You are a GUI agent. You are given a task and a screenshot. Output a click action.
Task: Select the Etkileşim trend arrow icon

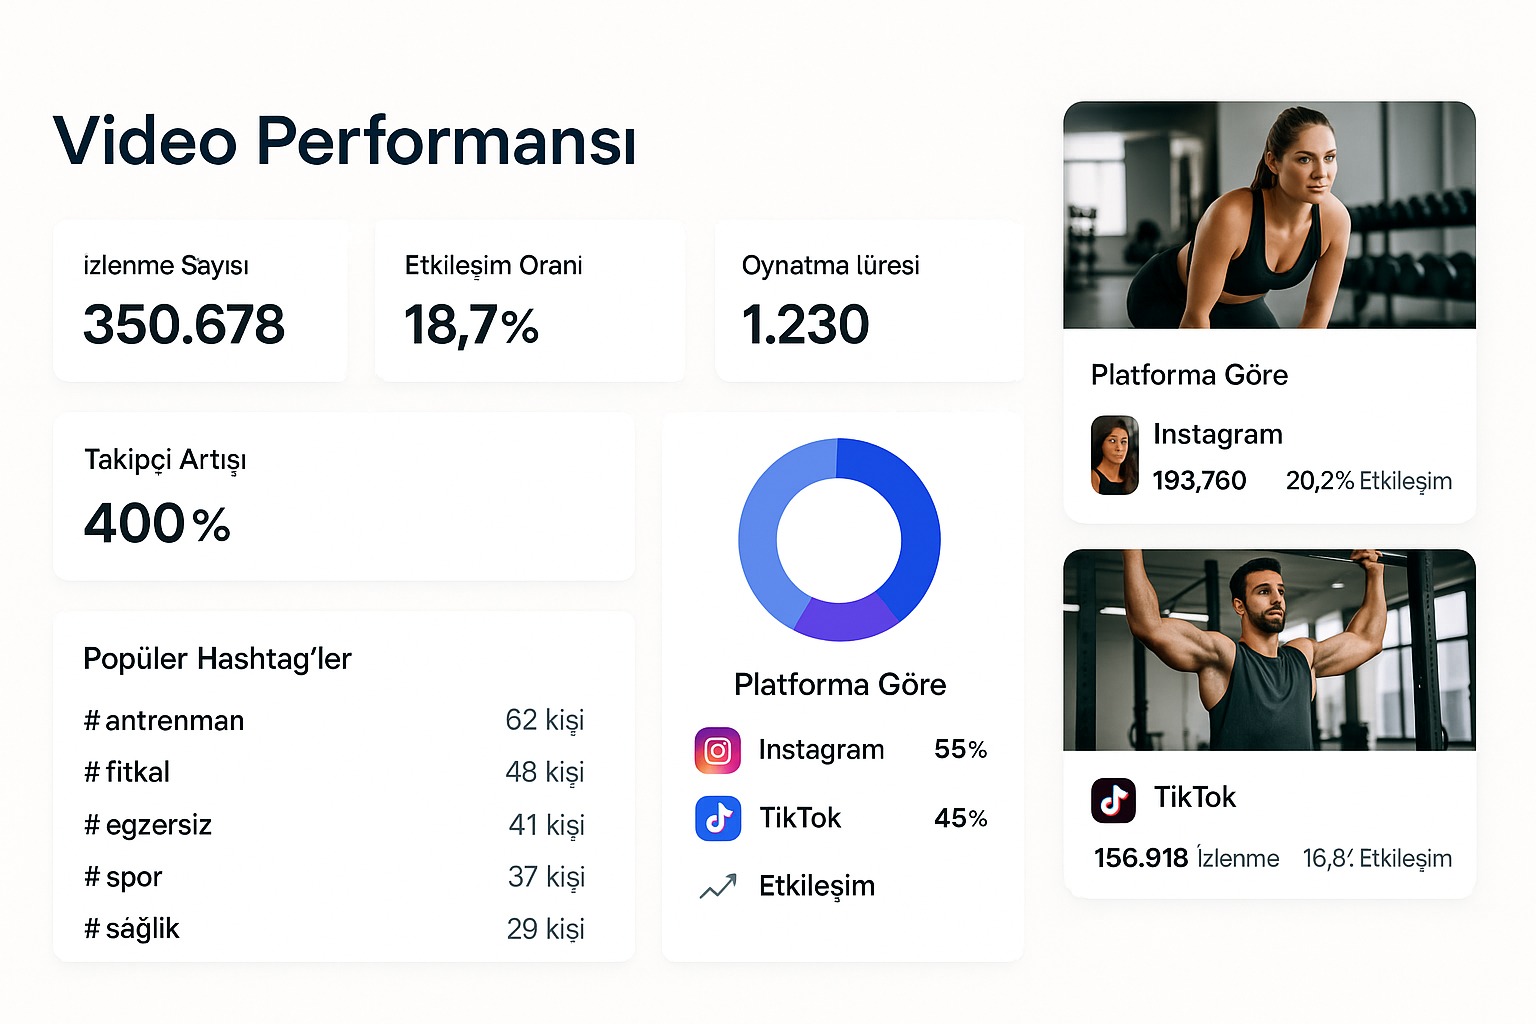coord(716,886)
